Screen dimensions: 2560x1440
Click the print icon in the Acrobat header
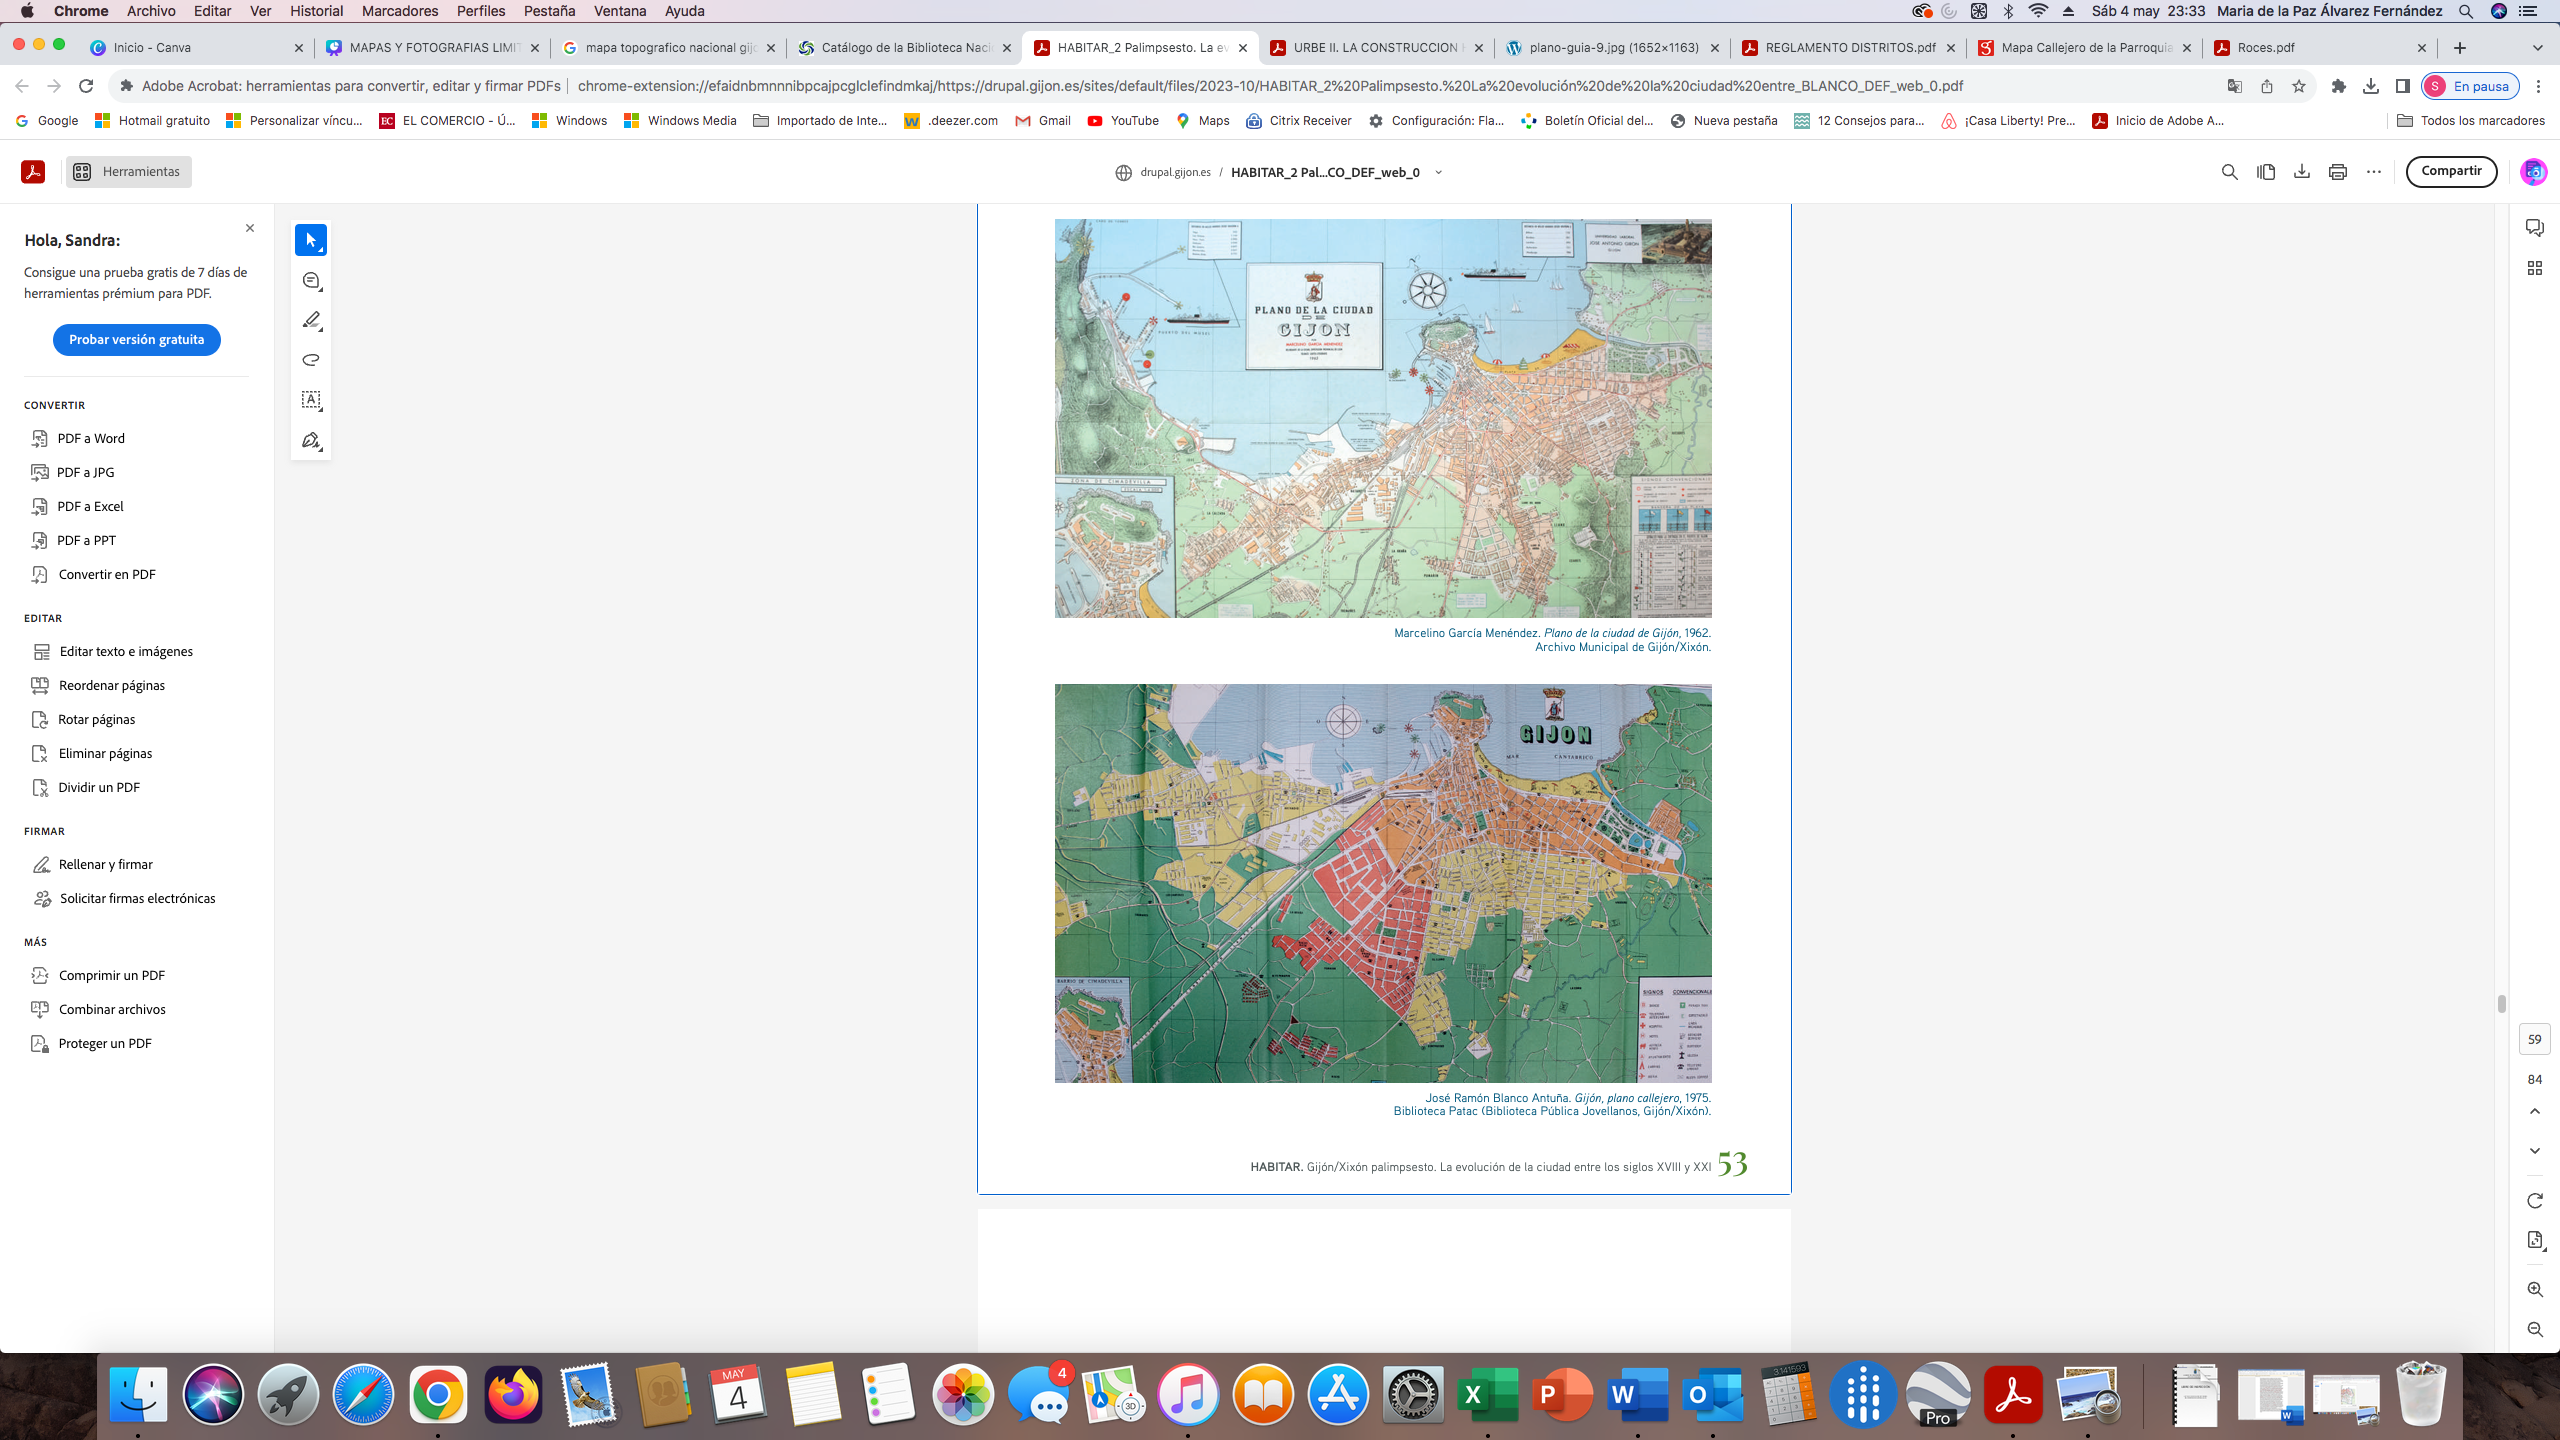(2337, 172)
